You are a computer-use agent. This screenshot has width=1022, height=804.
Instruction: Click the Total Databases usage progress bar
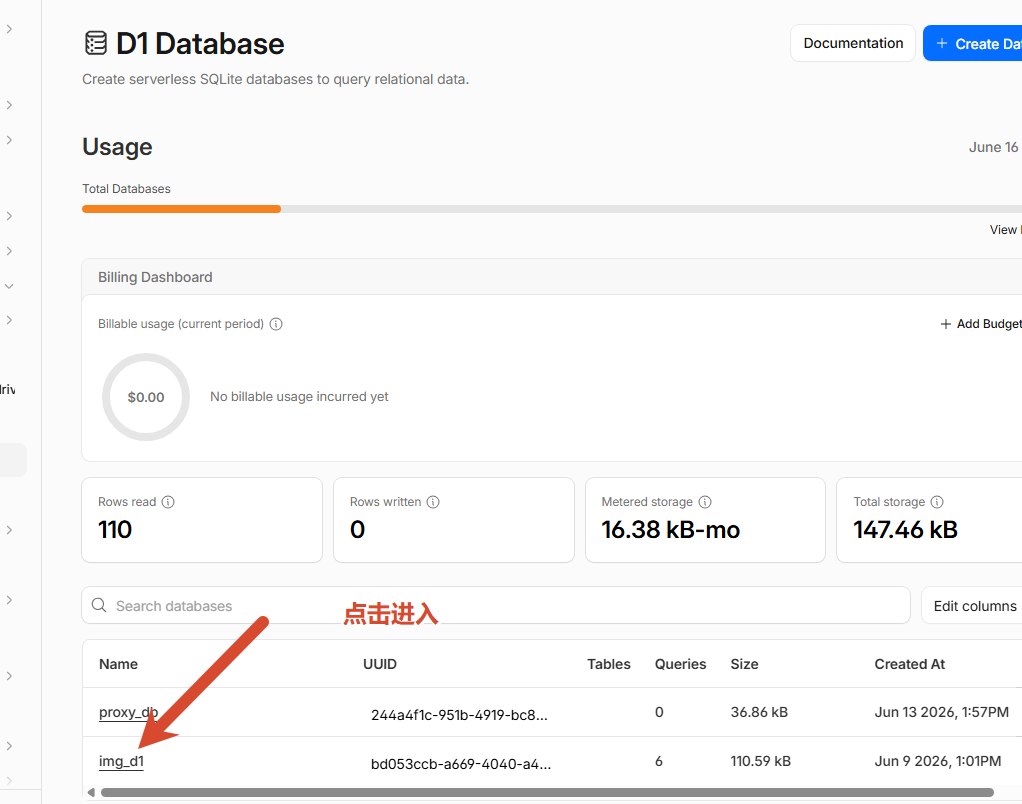pyautogui.click(x=551, y=209)
